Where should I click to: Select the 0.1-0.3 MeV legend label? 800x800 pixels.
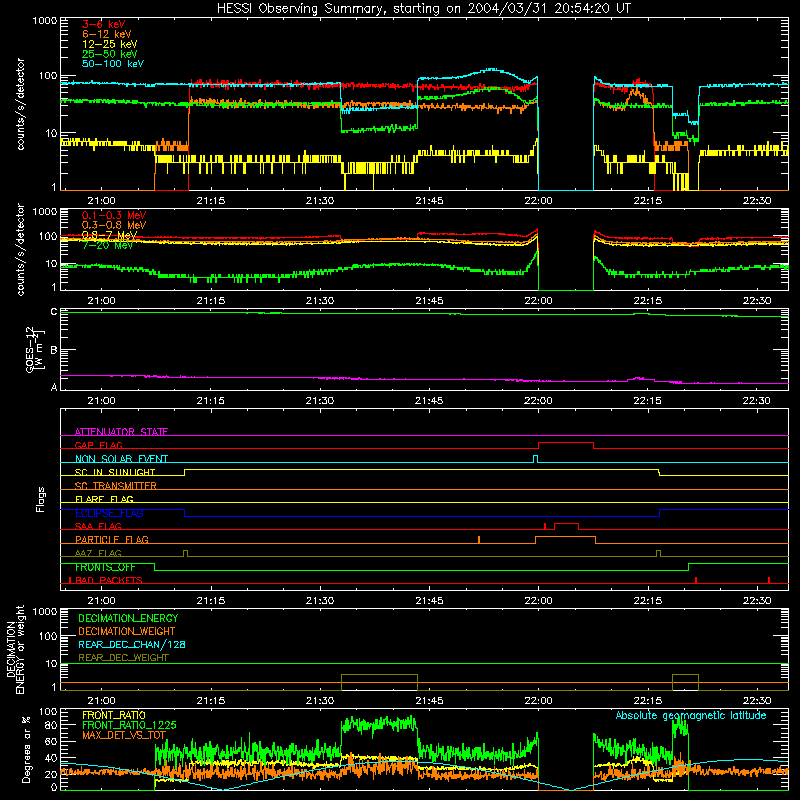pos(114,215)
